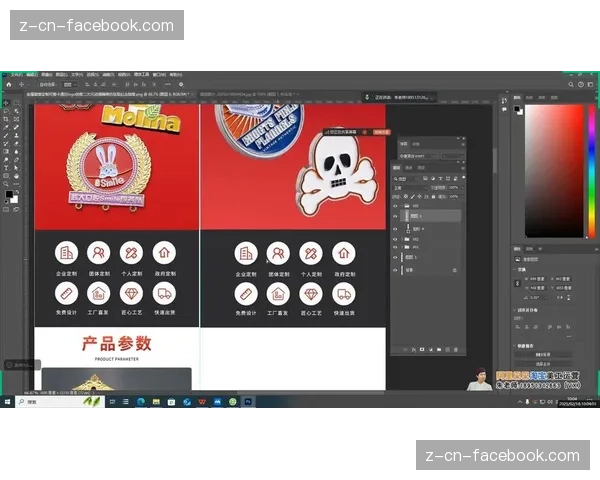The height and width of the screenshot is (480, 600).
Task: Create a new group with folder icon
Action: pyautogui.click(x=439, y=349)
